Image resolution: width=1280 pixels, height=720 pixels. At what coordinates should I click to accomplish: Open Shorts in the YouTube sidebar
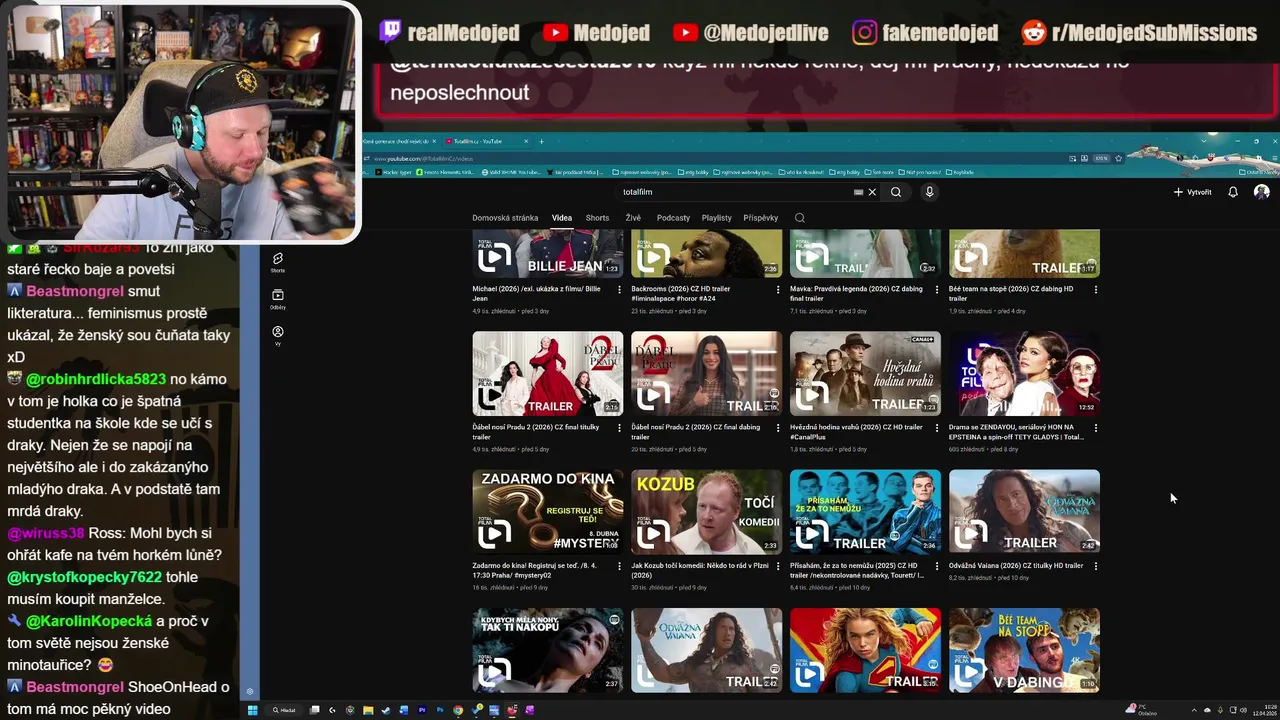point(278,262)
